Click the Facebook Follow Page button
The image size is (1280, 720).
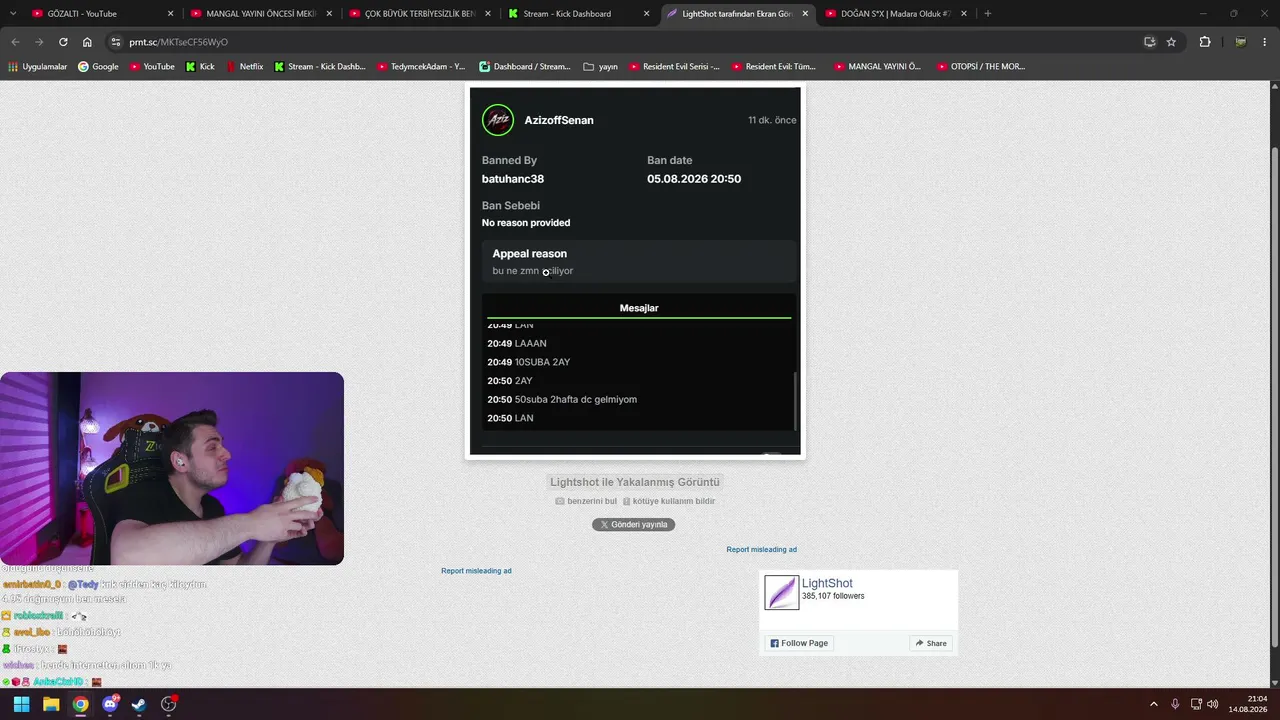[799, 643]
